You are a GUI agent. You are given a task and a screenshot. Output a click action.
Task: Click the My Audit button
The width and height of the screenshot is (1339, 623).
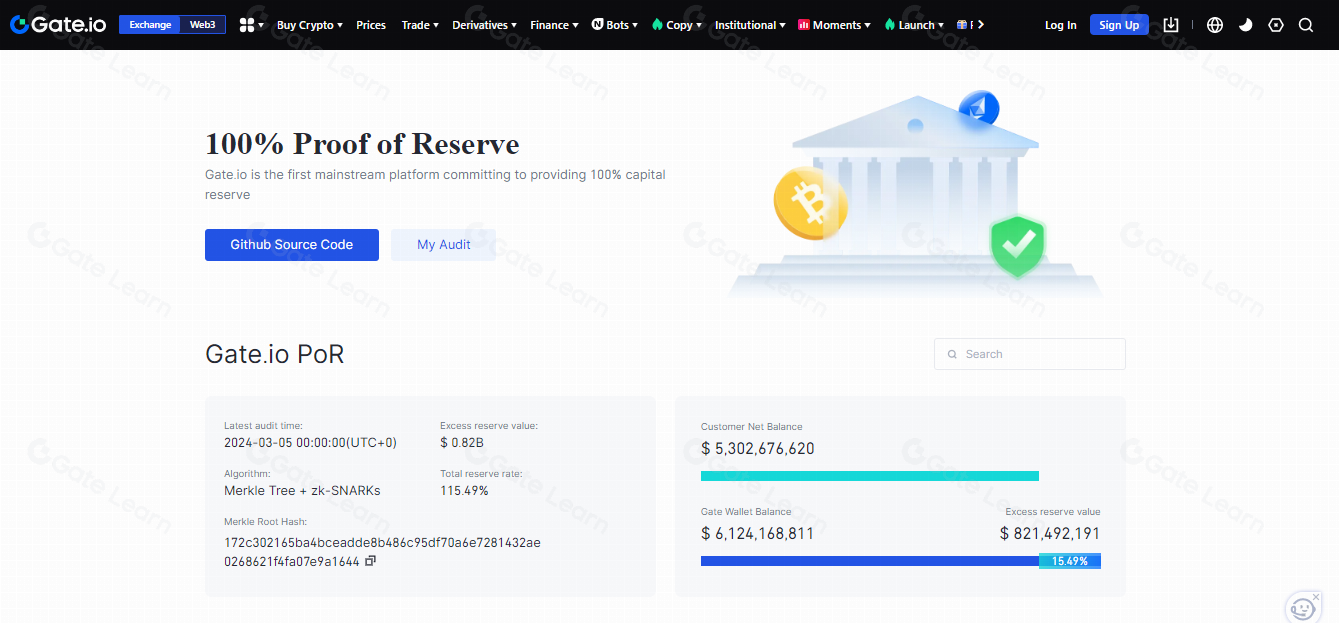point(443,245)
